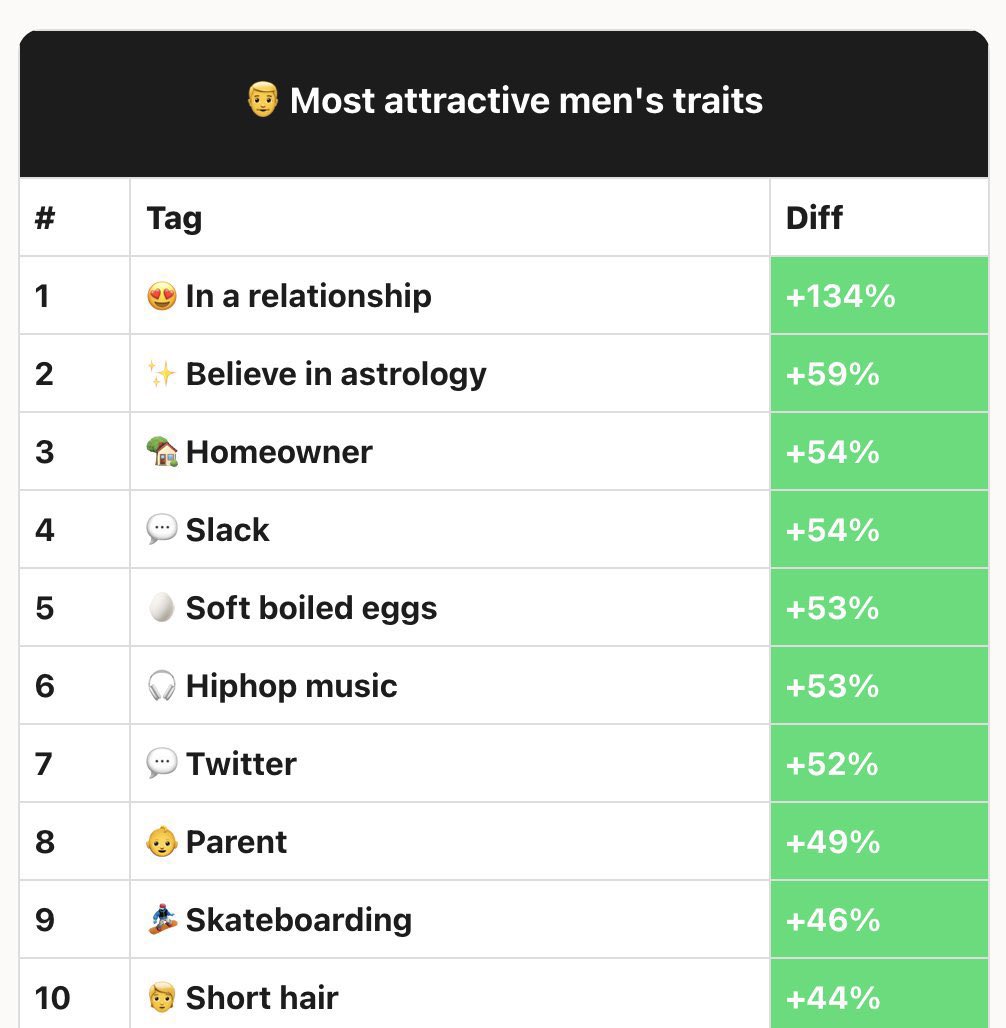Screen dimensions: 1006x1028
Task: Click the baby emoji beside Parent
Action: click(x=161, y=842)
